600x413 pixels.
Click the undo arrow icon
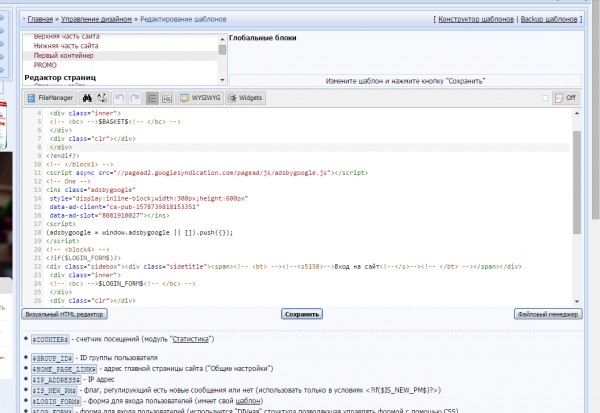[120, 98]
